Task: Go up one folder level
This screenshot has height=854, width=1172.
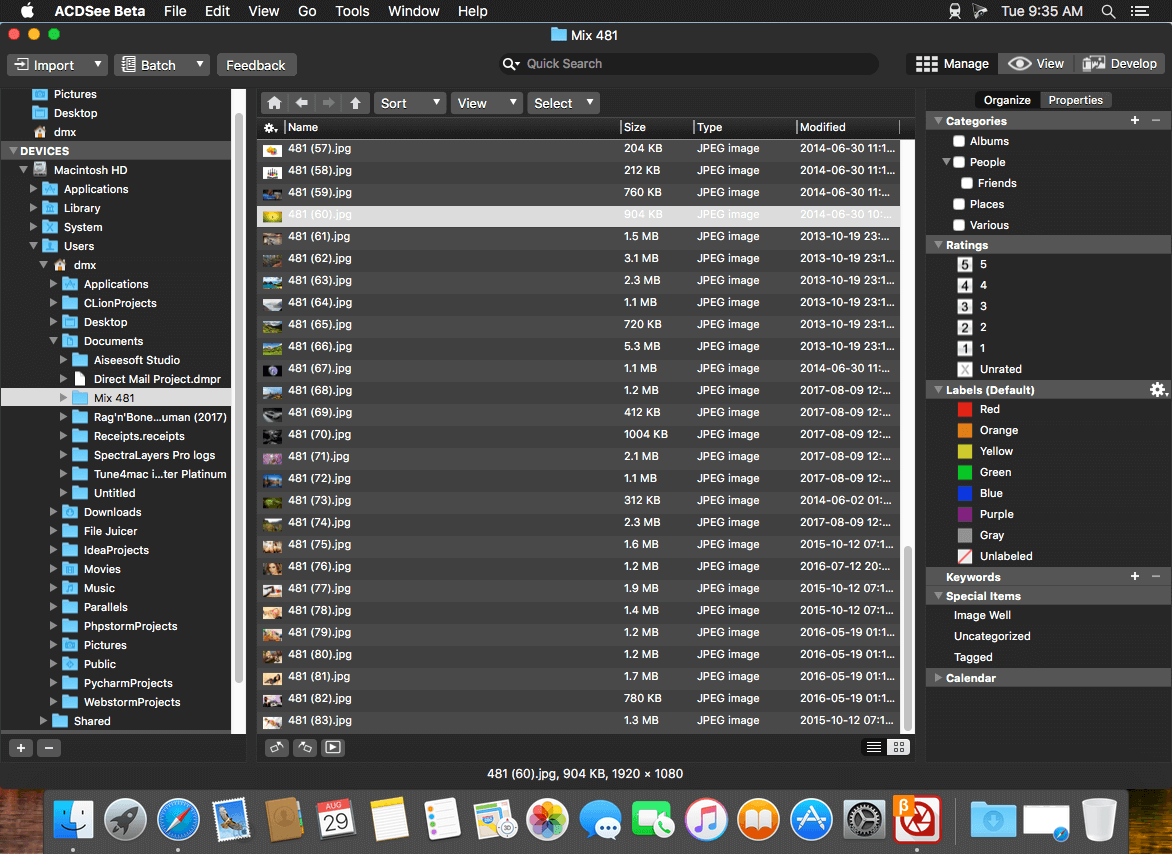Action: click(x=356, y=103)
